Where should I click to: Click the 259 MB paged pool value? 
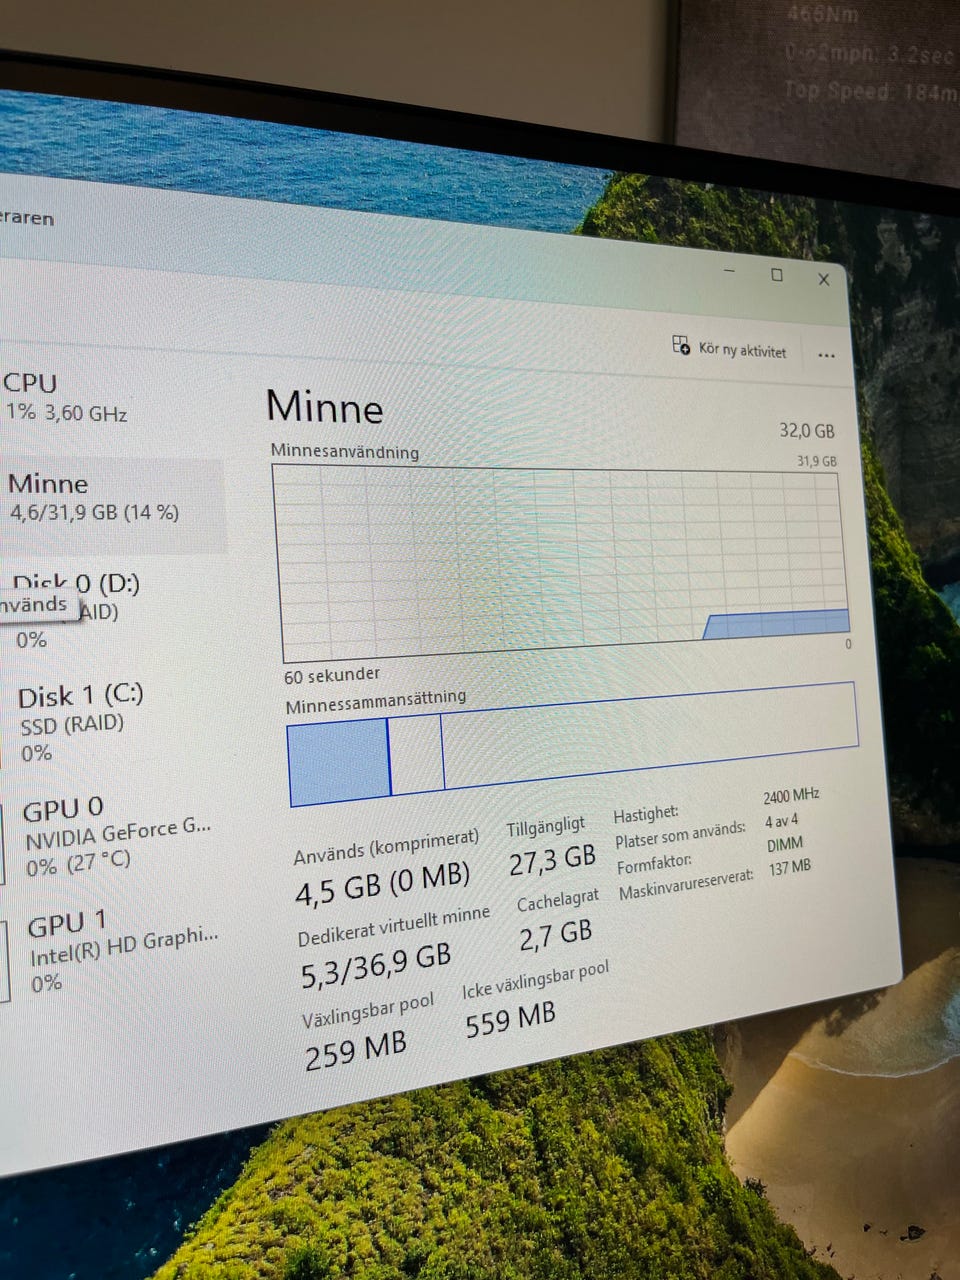(356, 1050)
